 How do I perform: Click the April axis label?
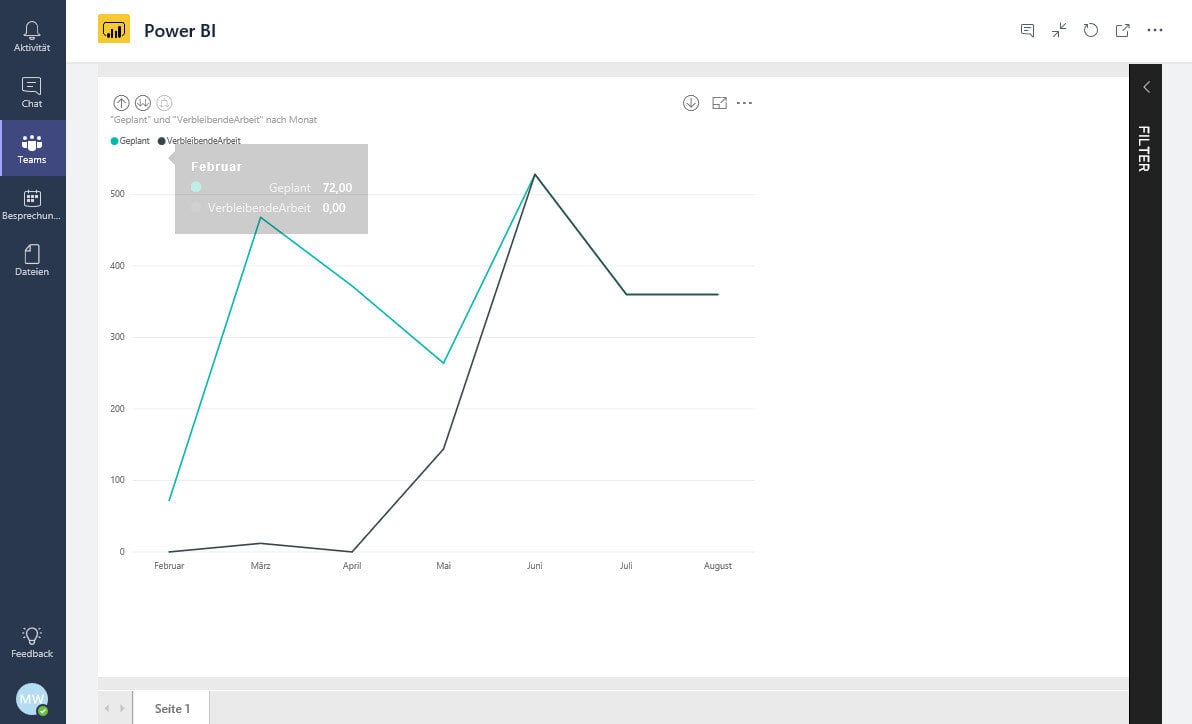click(352, 565)
